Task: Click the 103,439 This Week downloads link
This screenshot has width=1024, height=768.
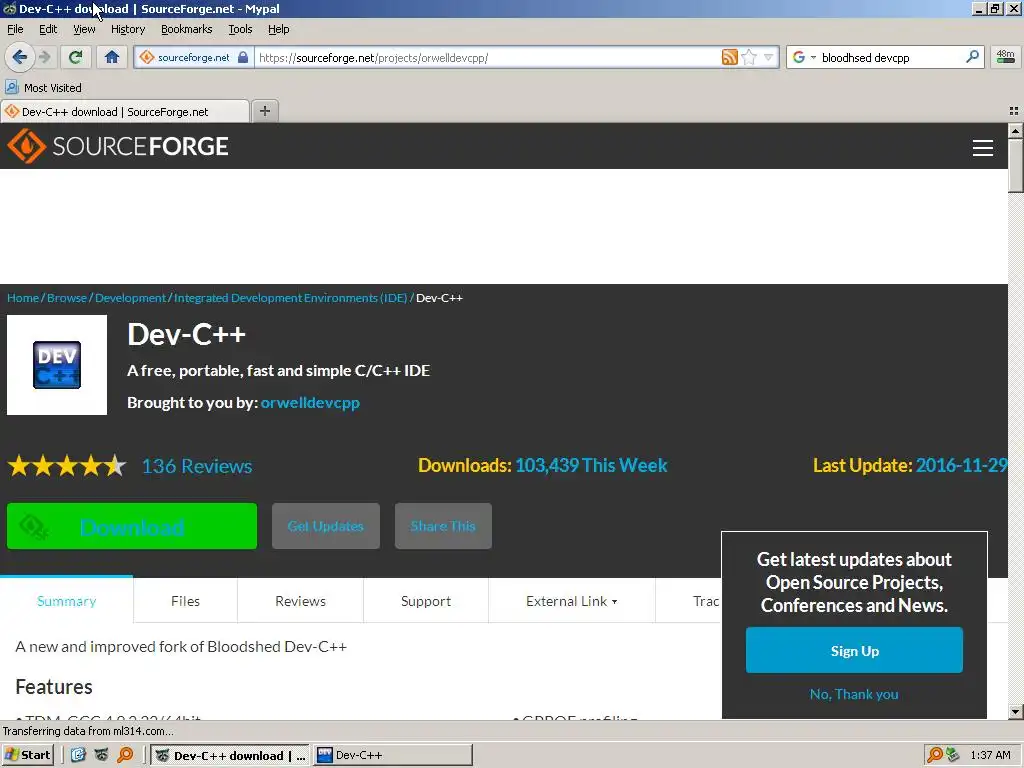Action: [x=591, y=466]
